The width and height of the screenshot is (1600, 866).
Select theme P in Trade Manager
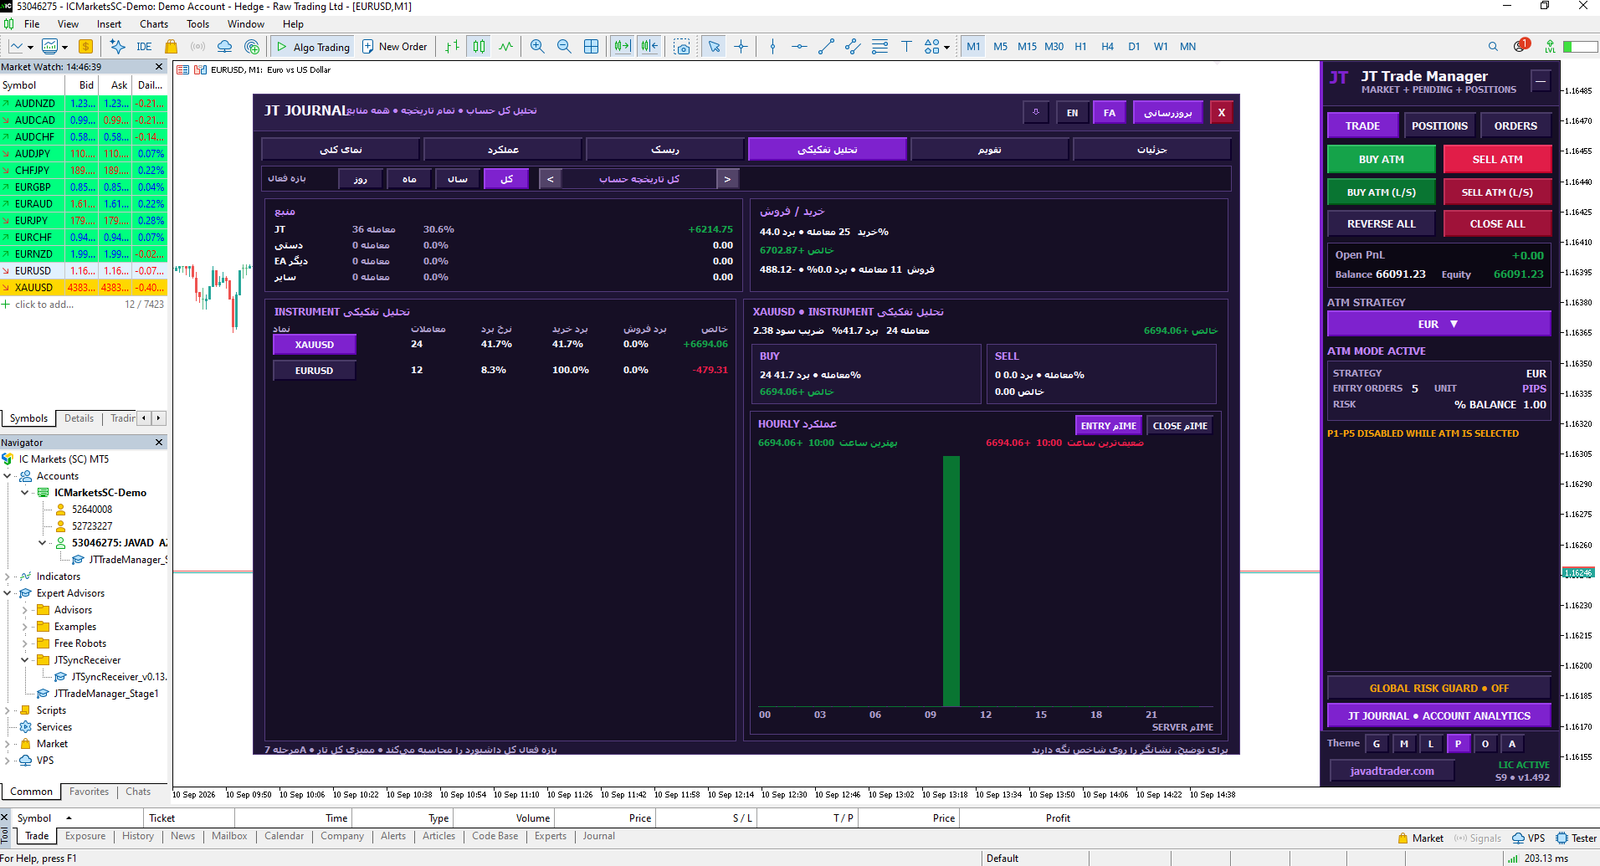(1458, 743)
